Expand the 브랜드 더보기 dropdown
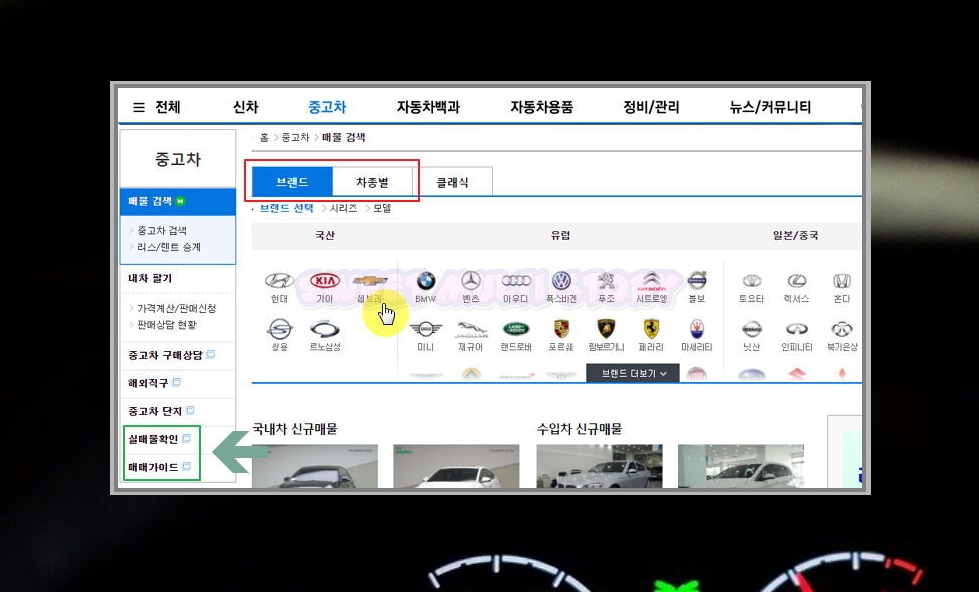The height and width of the screenshot is (592, 979). click(x=632, y=373)
